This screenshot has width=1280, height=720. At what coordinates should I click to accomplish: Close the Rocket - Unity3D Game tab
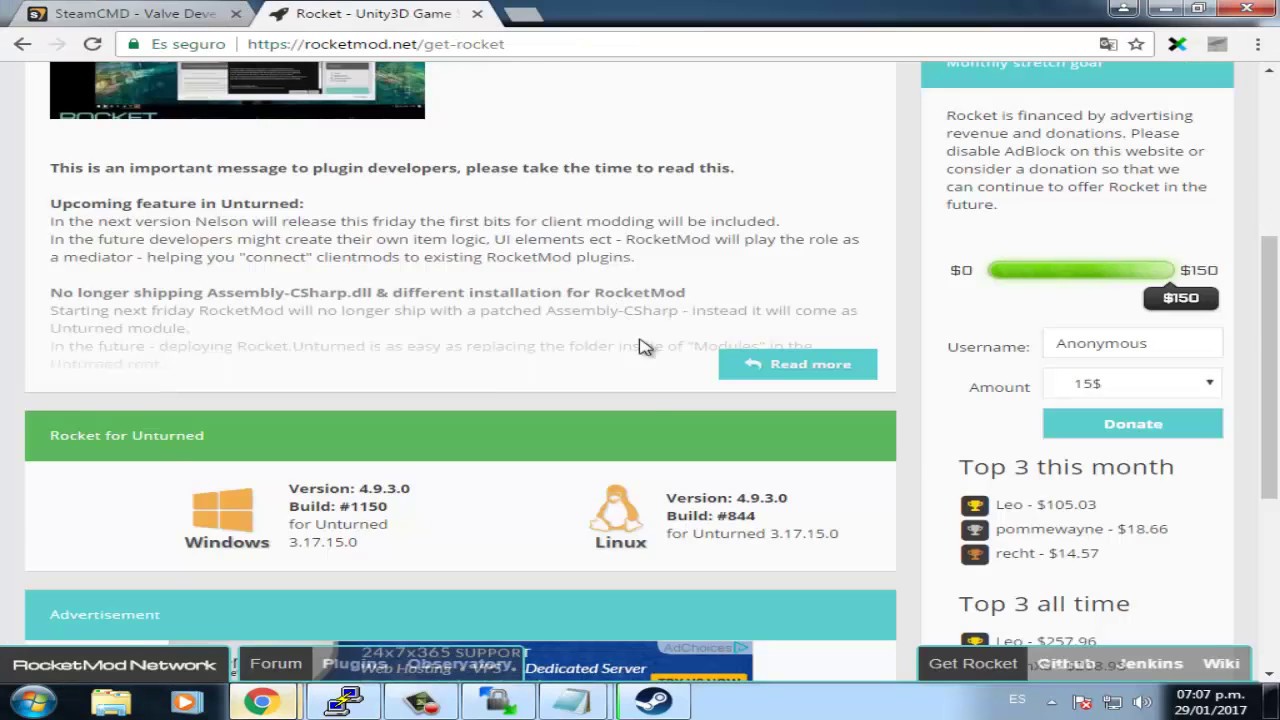477,14
